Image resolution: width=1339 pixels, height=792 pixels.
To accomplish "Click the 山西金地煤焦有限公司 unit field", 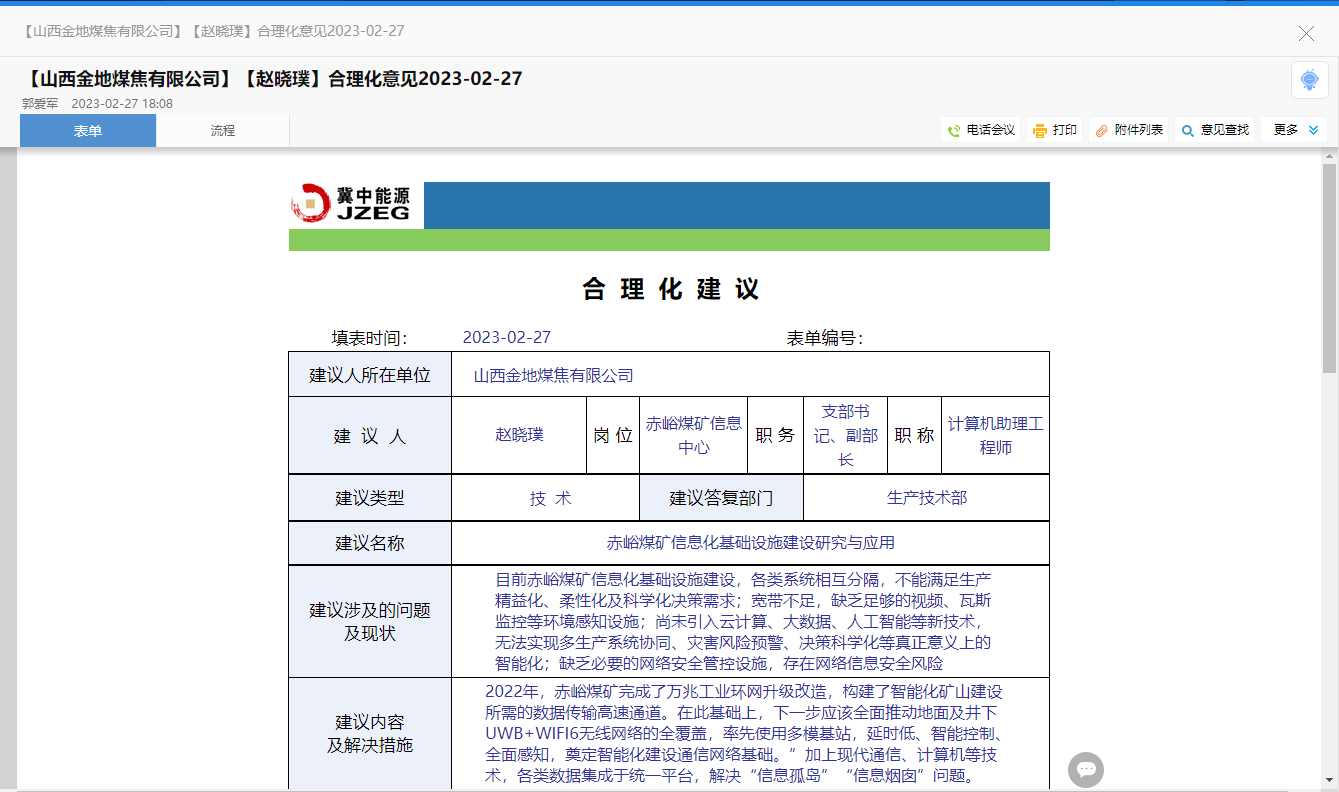I will [x=750, y=375].
